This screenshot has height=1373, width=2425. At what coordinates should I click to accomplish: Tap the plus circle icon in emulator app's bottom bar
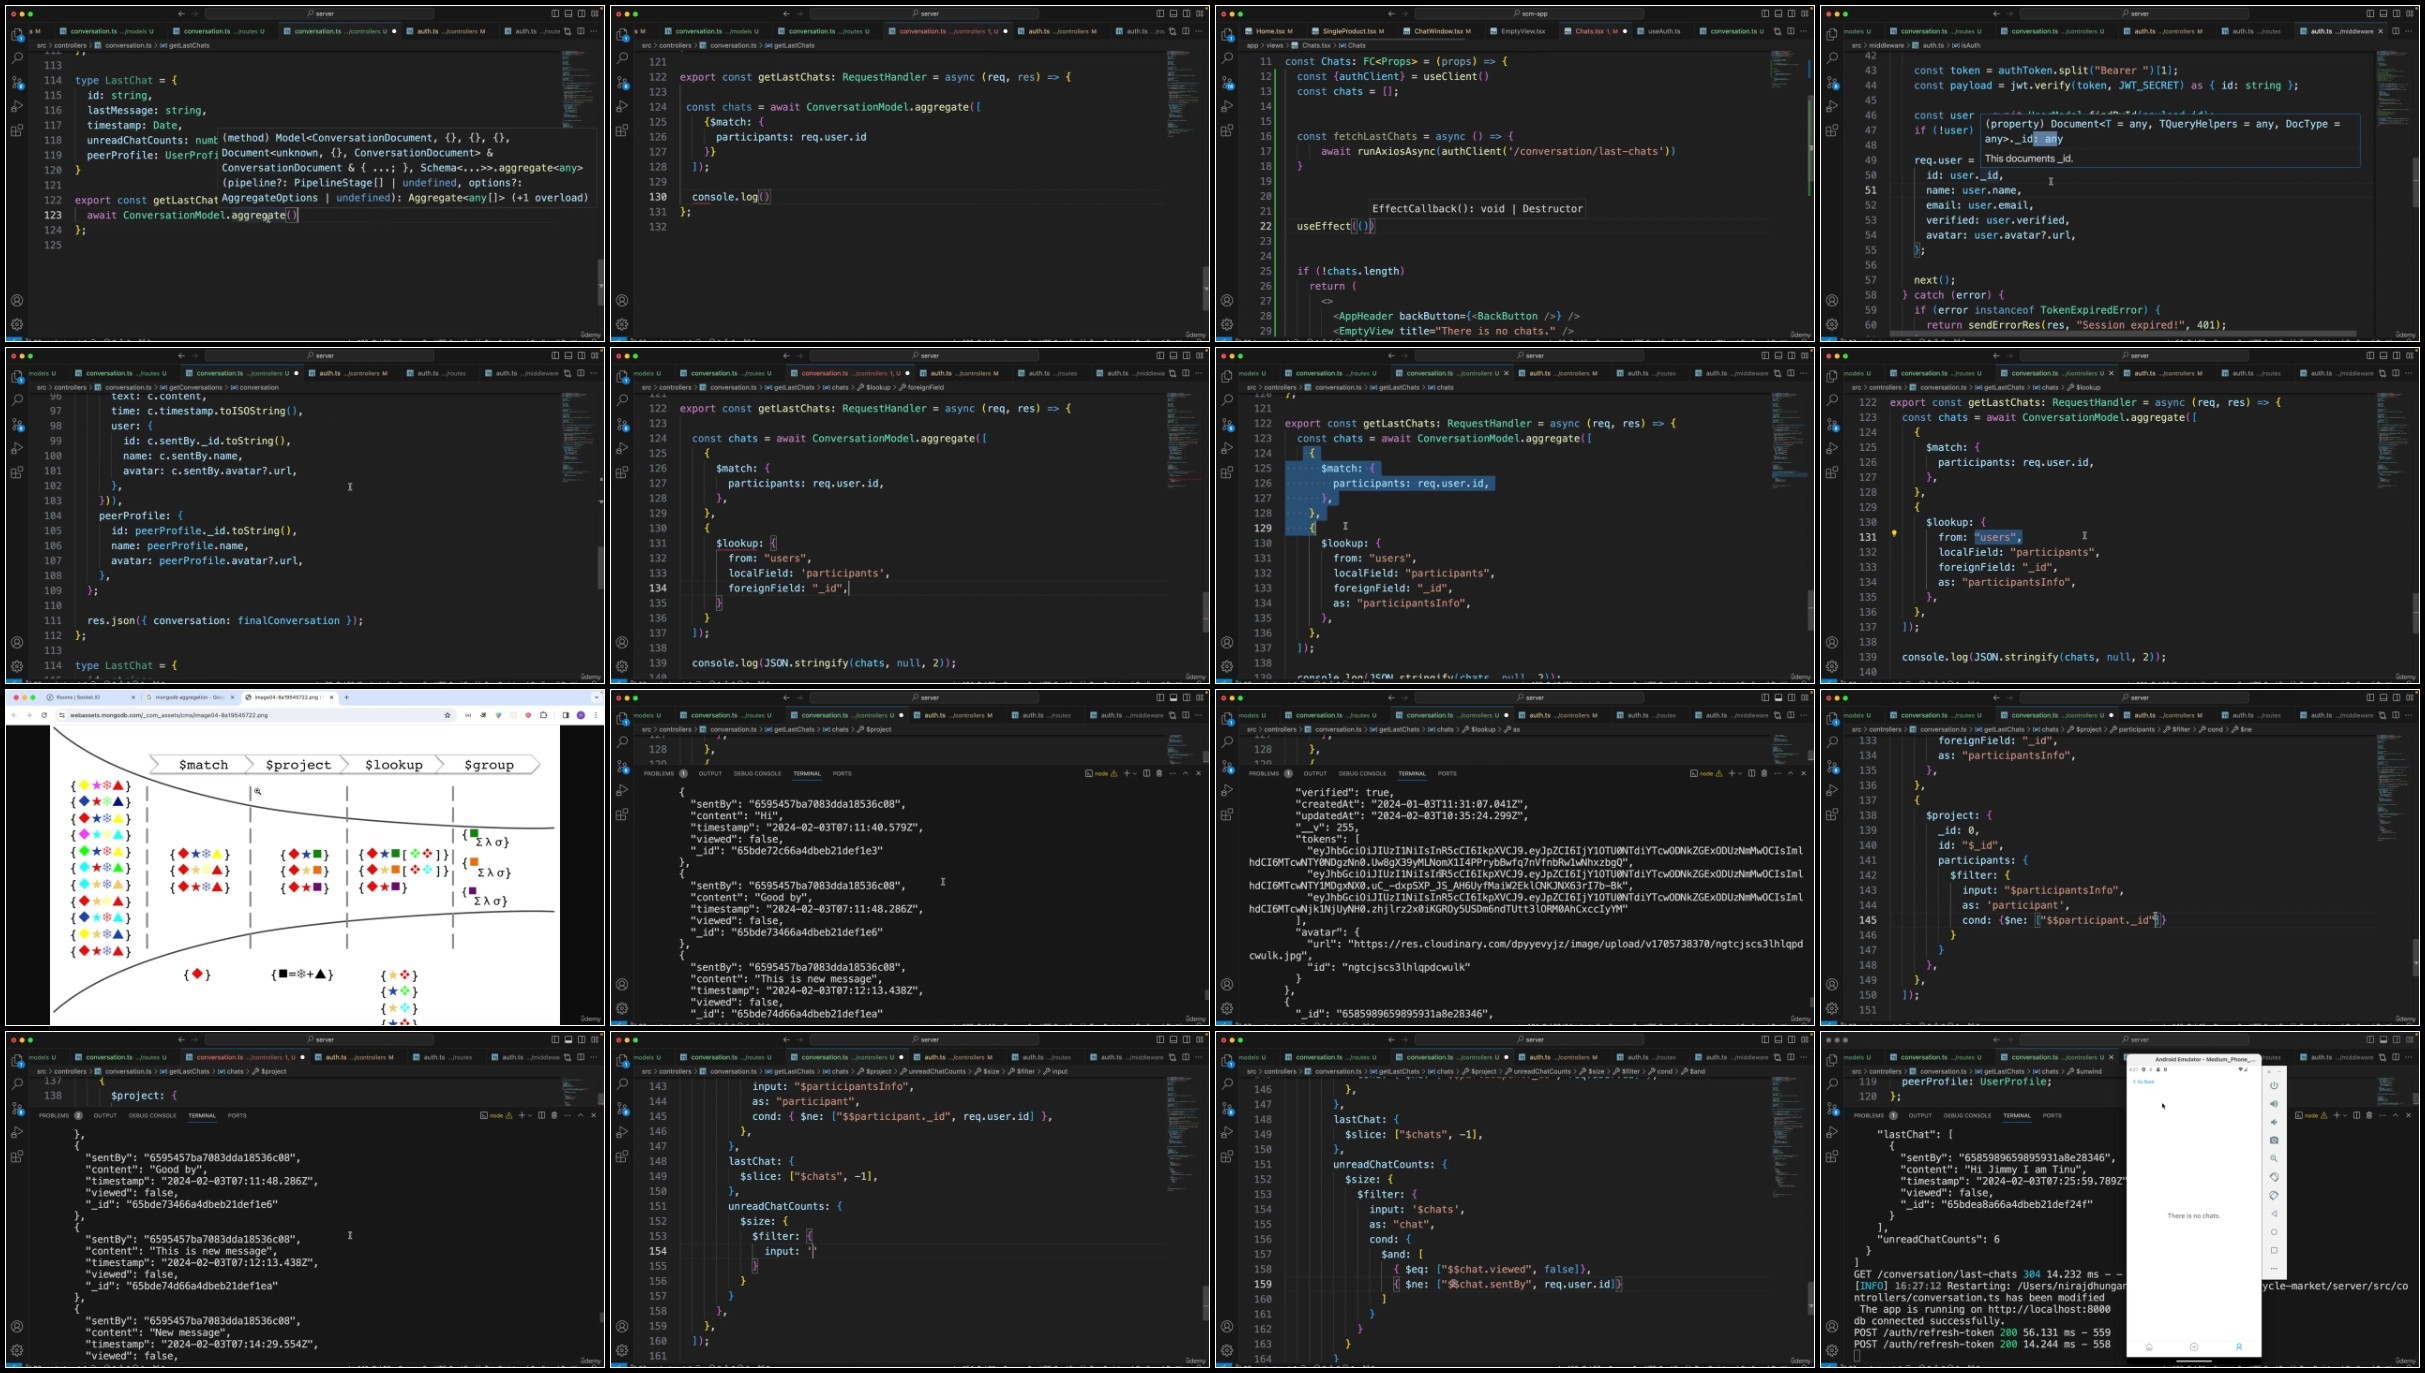click(2194, 1347)
